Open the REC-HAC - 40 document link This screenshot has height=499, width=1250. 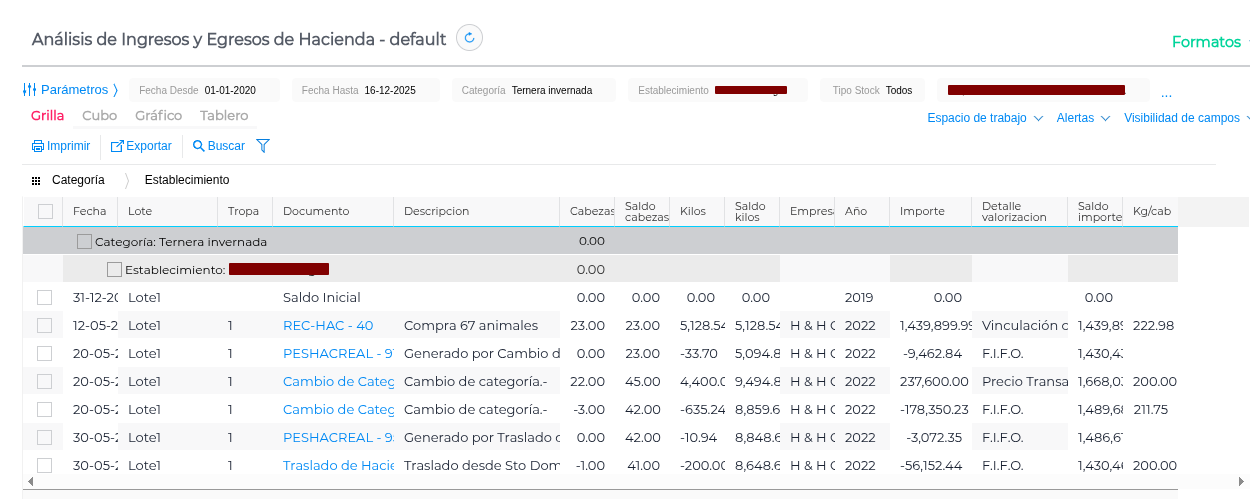click(x=328, y=325)
